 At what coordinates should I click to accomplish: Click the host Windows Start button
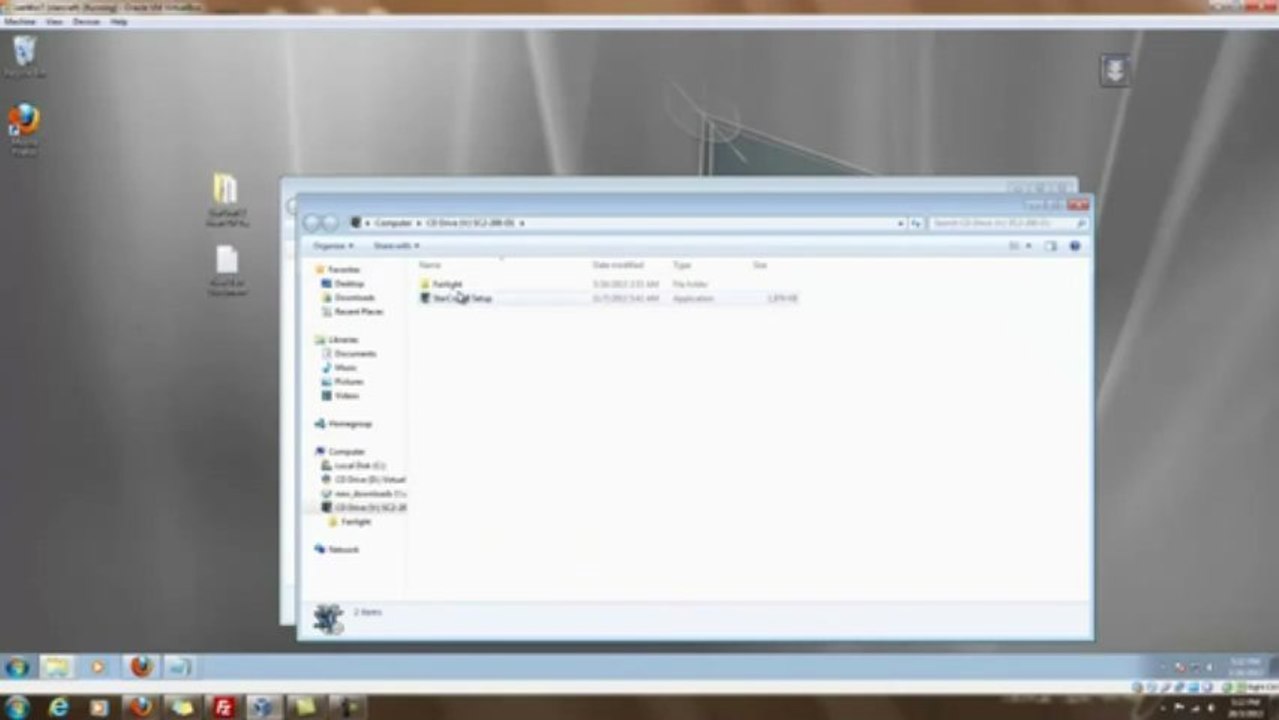17,707
